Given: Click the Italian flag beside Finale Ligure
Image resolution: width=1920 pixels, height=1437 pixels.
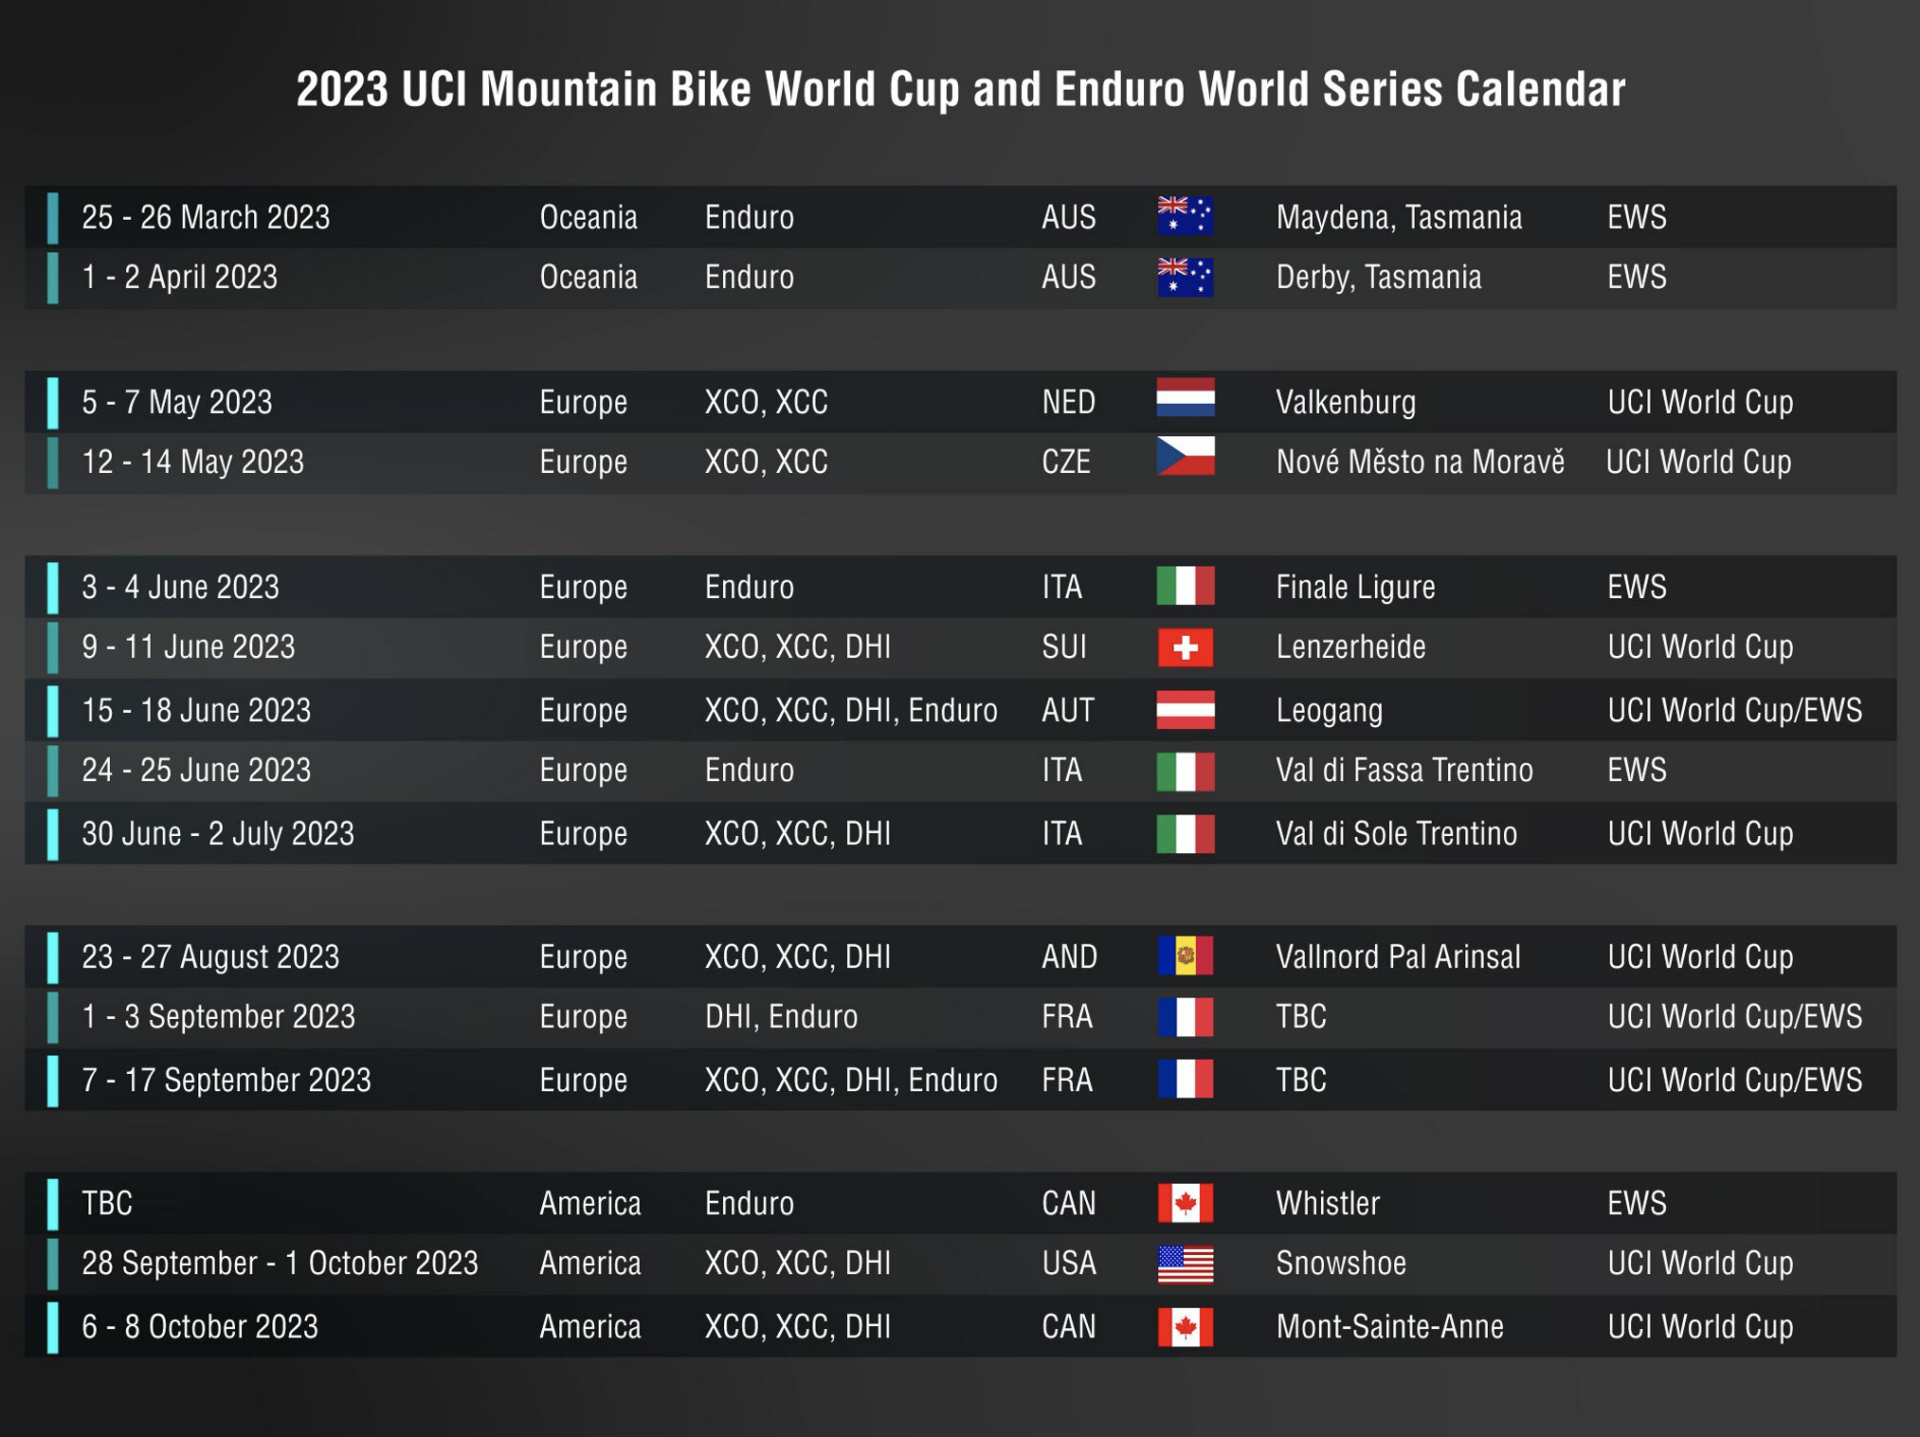Looking at the screenshot, I should click(1185, 586).
